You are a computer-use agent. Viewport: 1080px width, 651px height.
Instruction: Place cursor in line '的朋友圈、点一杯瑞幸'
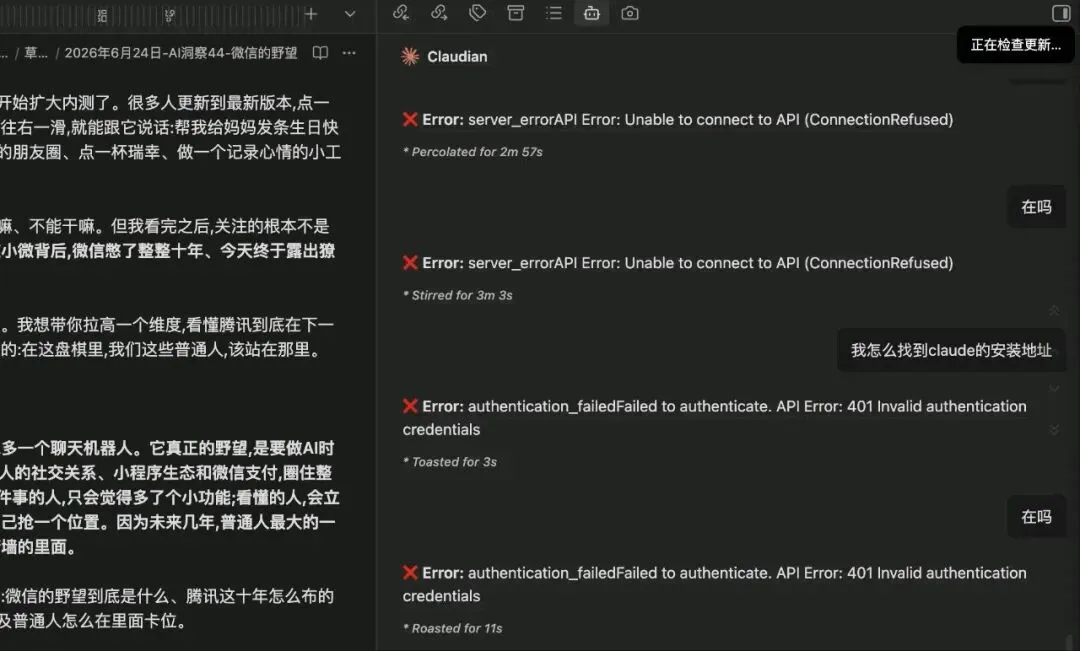click(x=171, y=153)
